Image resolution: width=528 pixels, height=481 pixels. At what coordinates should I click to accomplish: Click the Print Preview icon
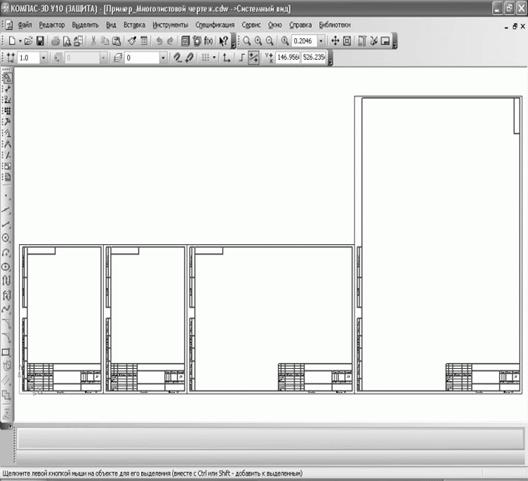pyautogui.click(x=67, y=41)
